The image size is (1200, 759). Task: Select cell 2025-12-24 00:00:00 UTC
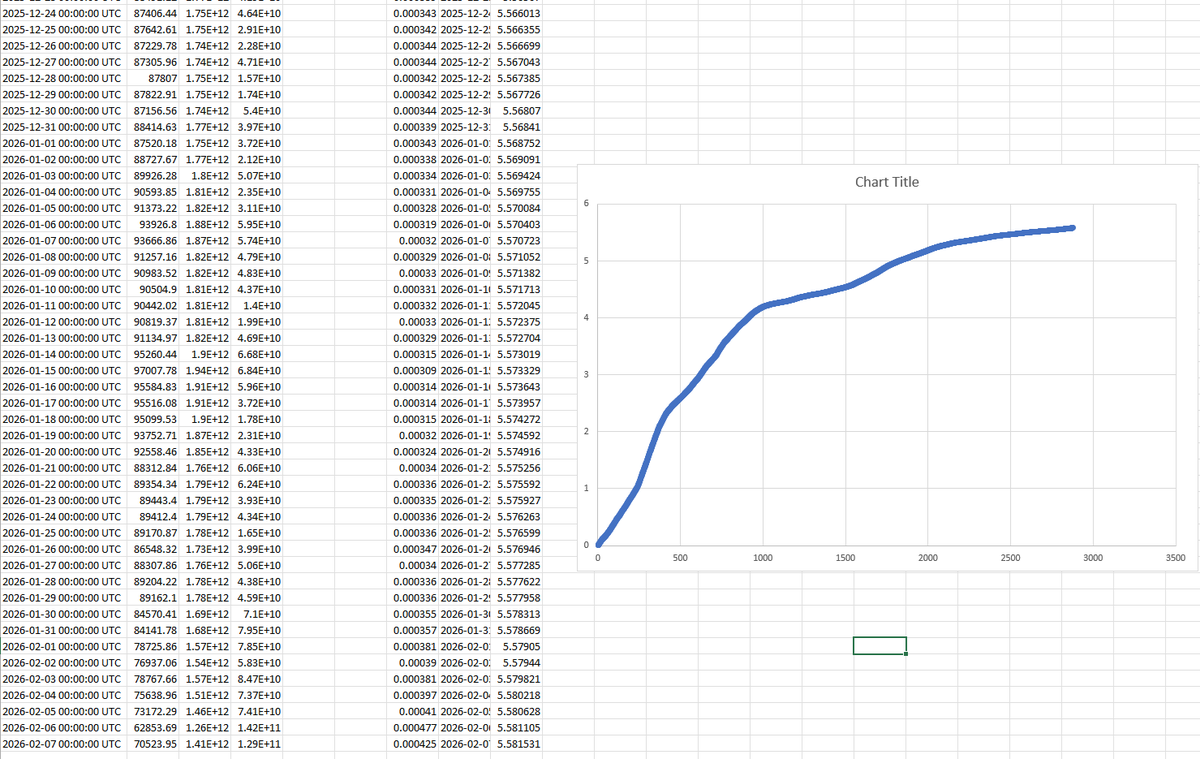(x=64, y=15)
